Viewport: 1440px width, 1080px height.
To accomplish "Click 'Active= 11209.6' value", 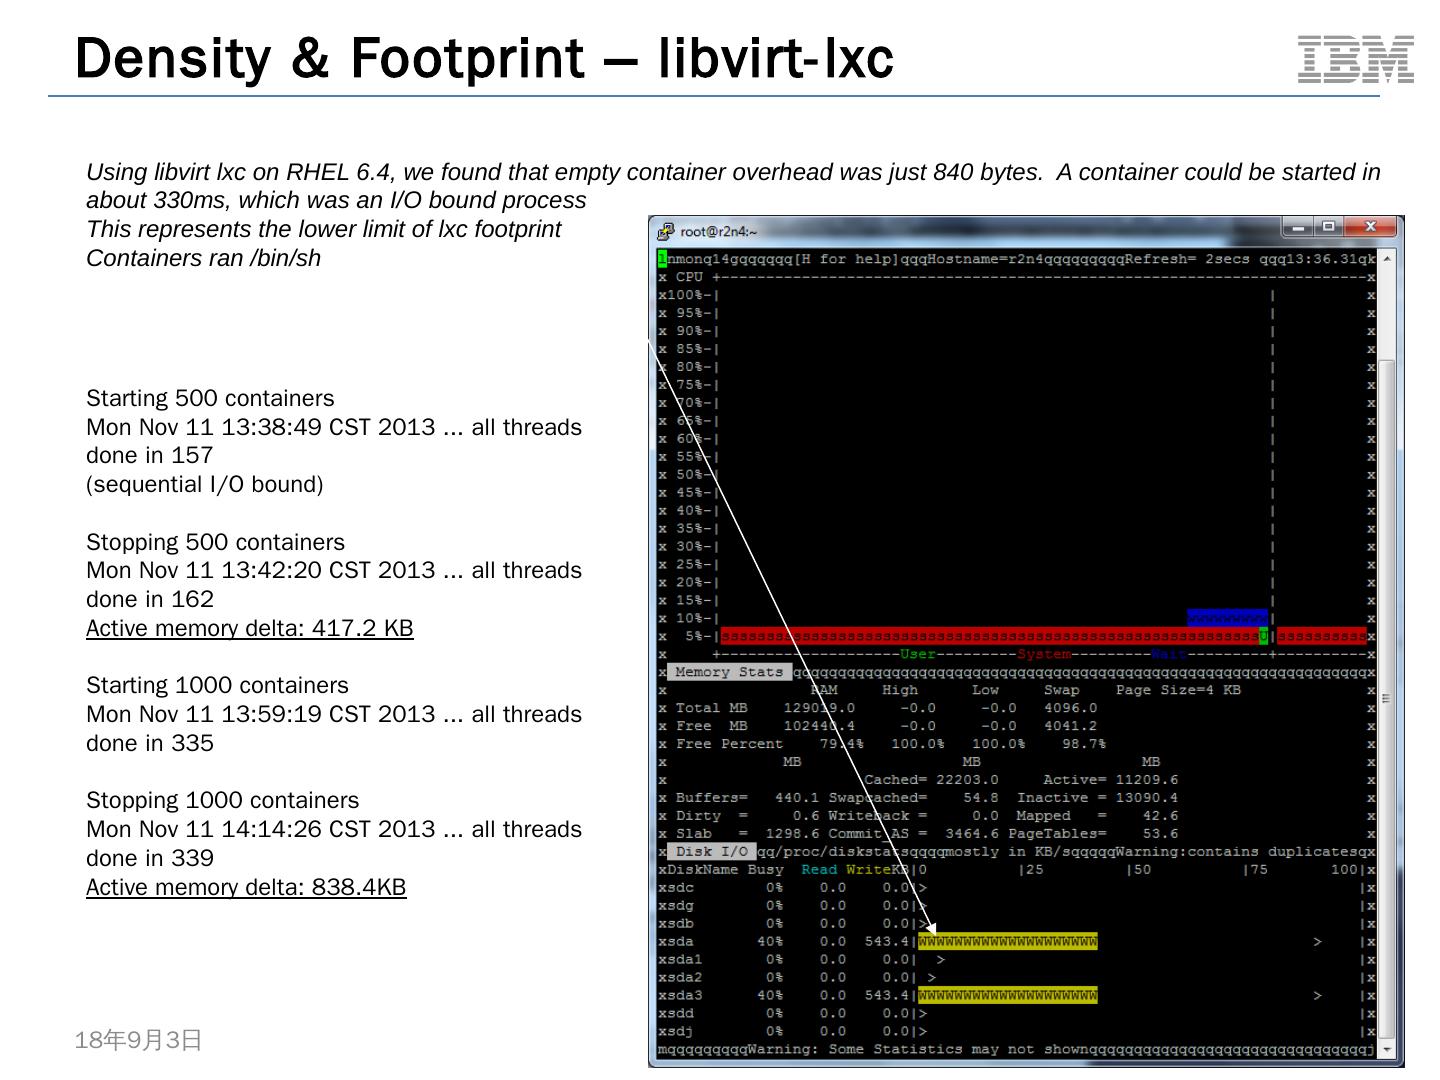I will tap(1111, 780).
